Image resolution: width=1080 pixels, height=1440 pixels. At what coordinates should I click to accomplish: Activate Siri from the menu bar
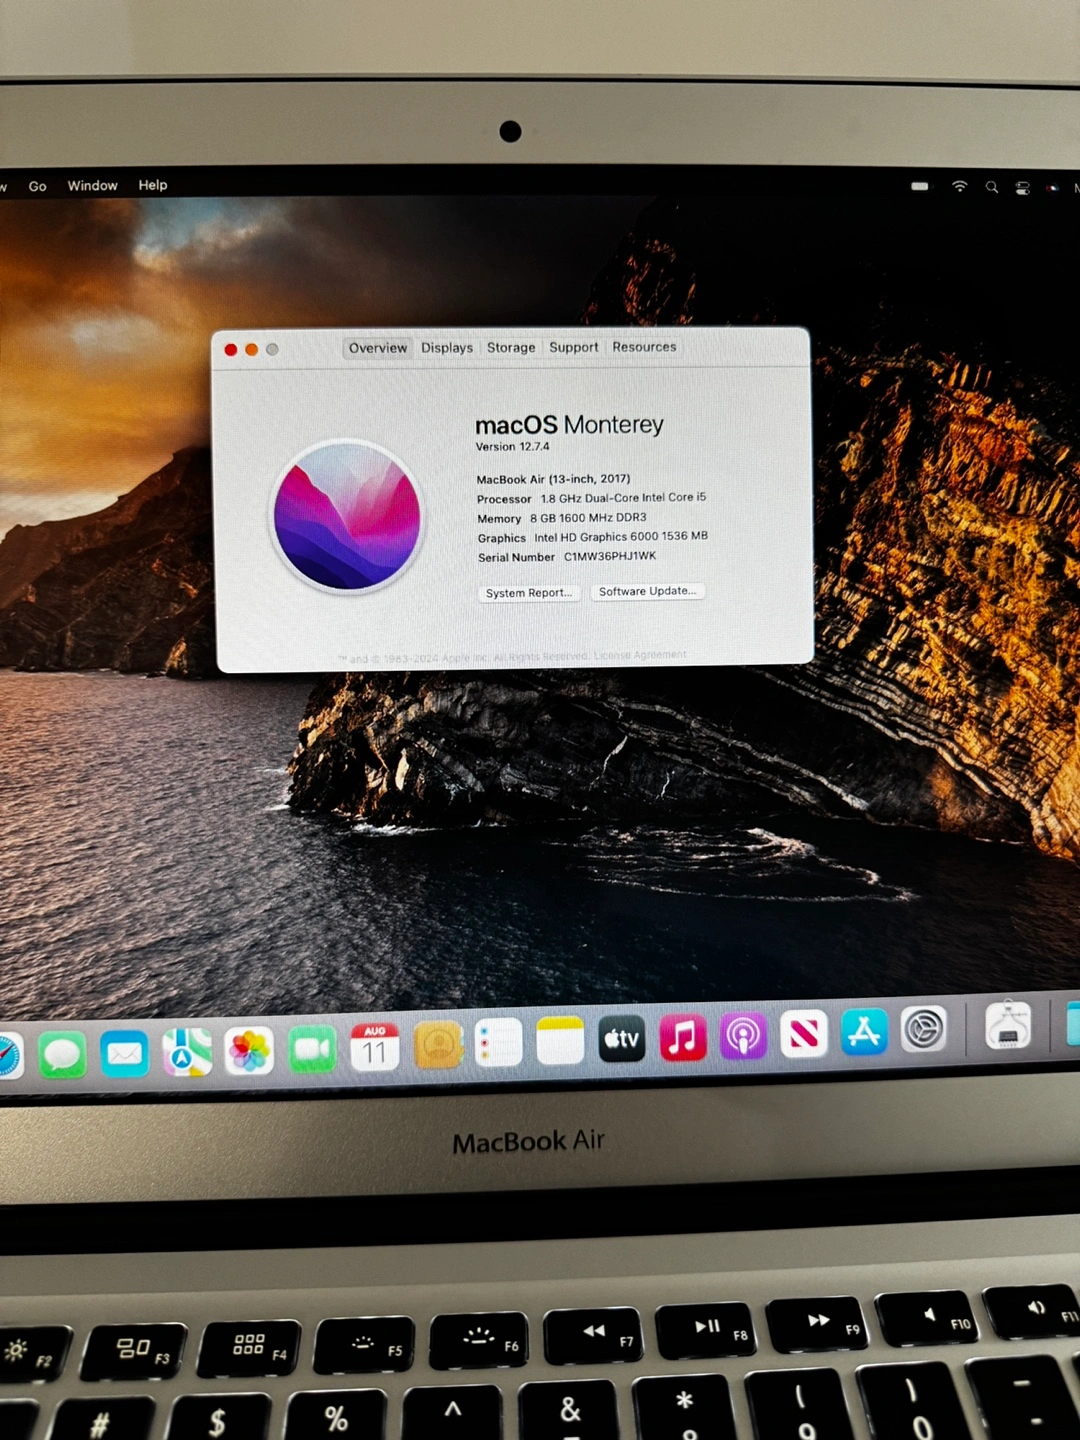click(x=1052, y=187)
